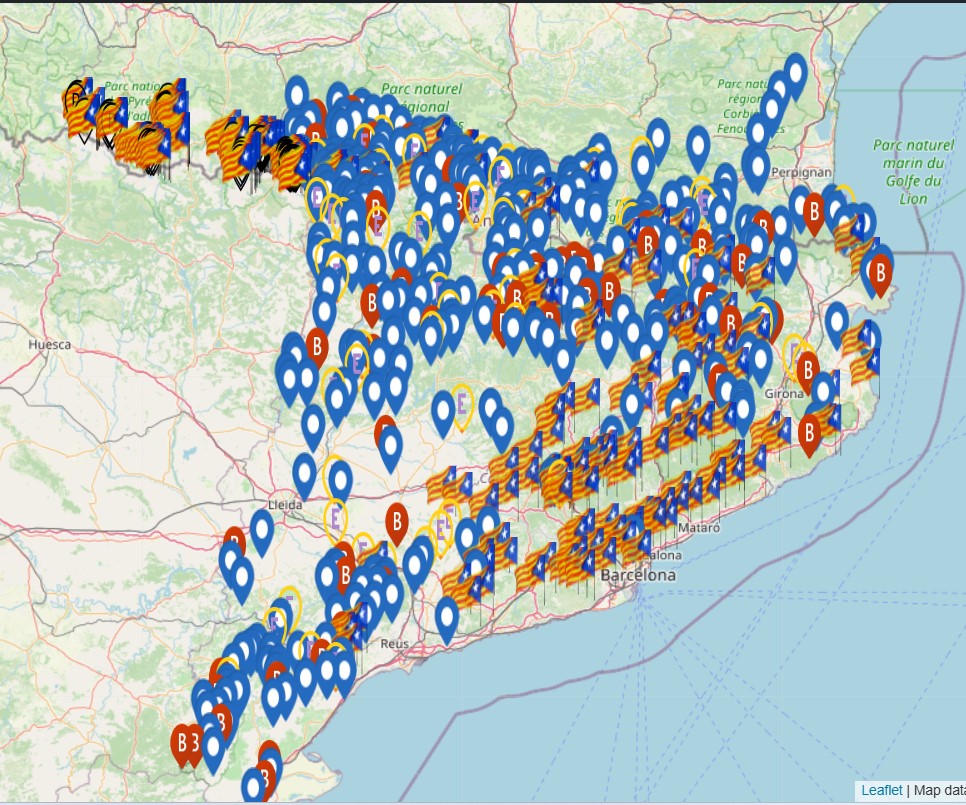Click the Girona city label
The image size is (966, 805).
[784, 393]
